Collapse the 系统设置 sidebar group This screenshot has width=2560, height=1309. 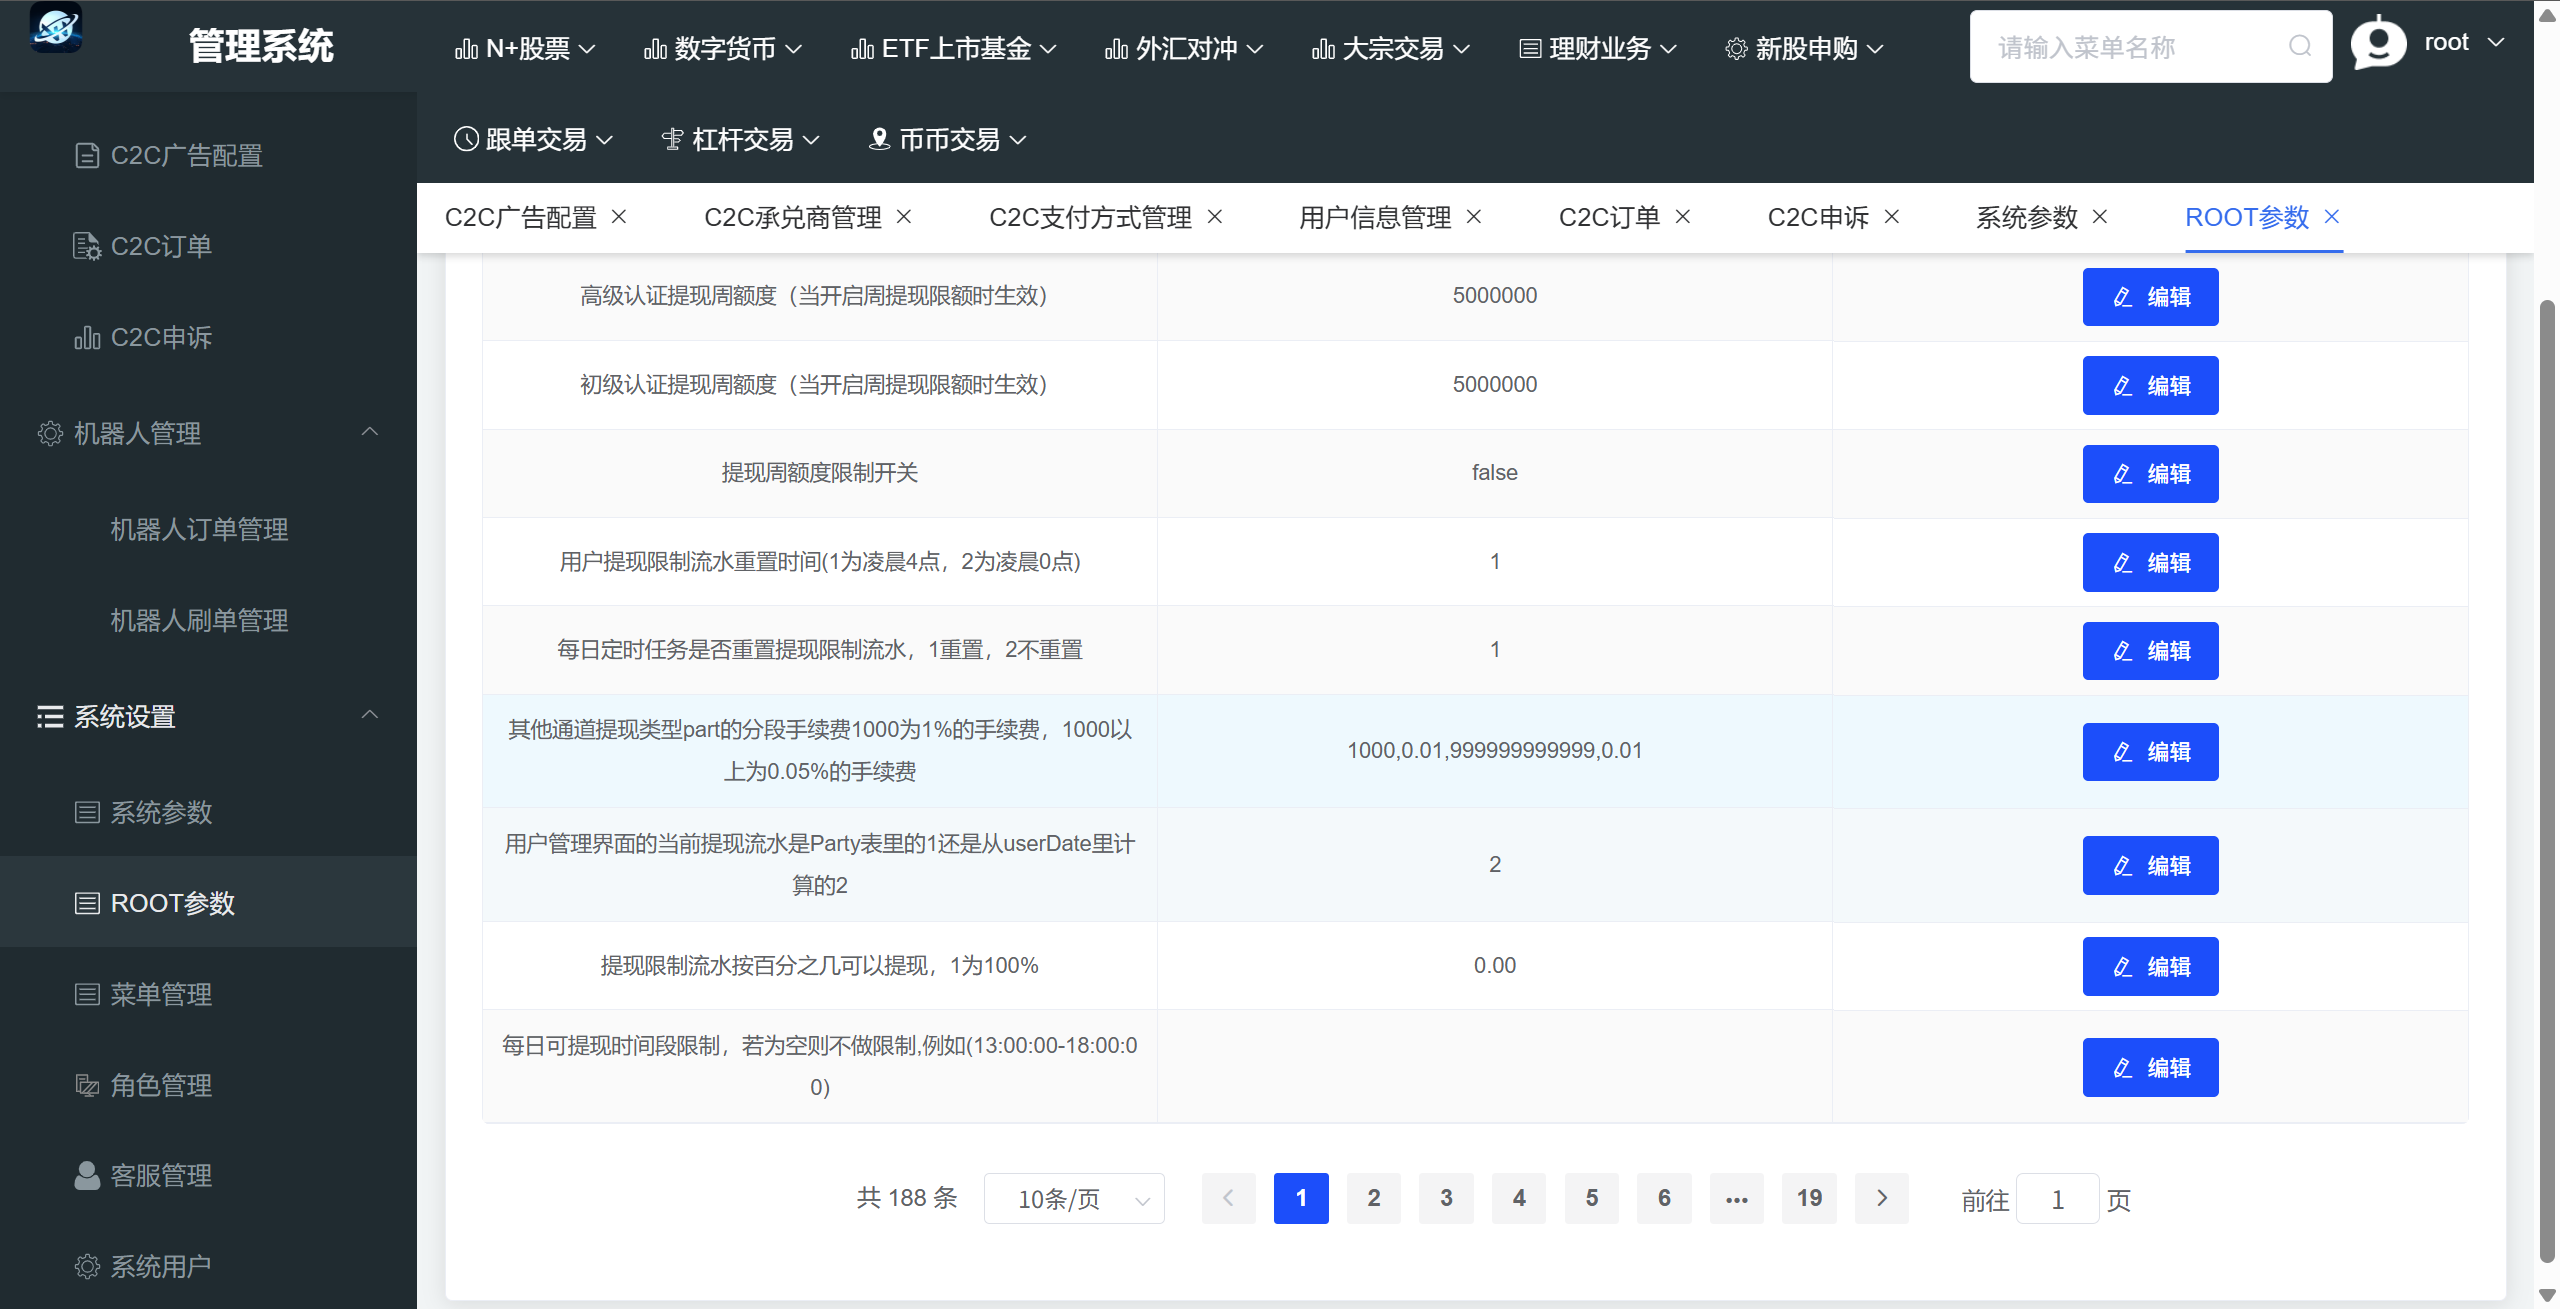click(369, 715)
